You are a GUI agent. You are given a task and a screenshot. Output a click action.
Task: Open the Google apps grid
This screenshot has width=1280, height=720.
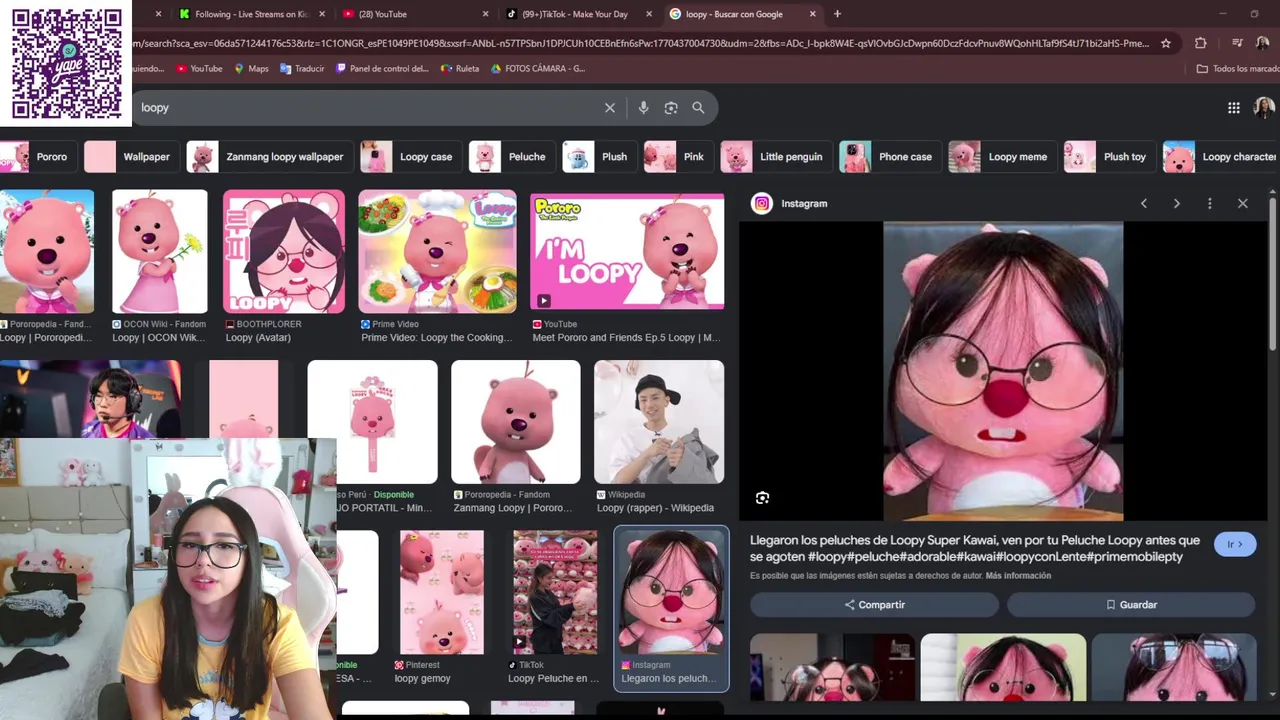coord(1234,108)
